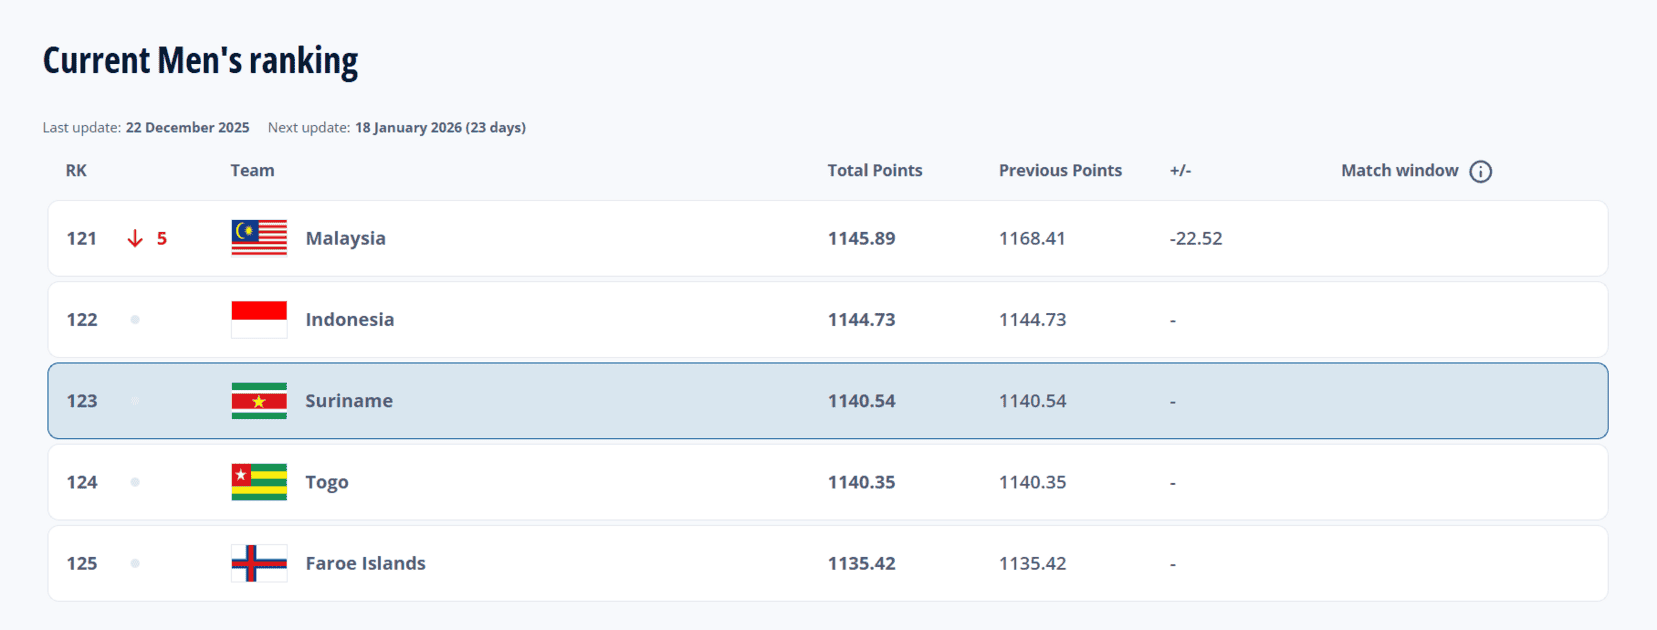Click the +/- column header
The width and height of the screenshot is (1657, 630).
(1180, 170)
